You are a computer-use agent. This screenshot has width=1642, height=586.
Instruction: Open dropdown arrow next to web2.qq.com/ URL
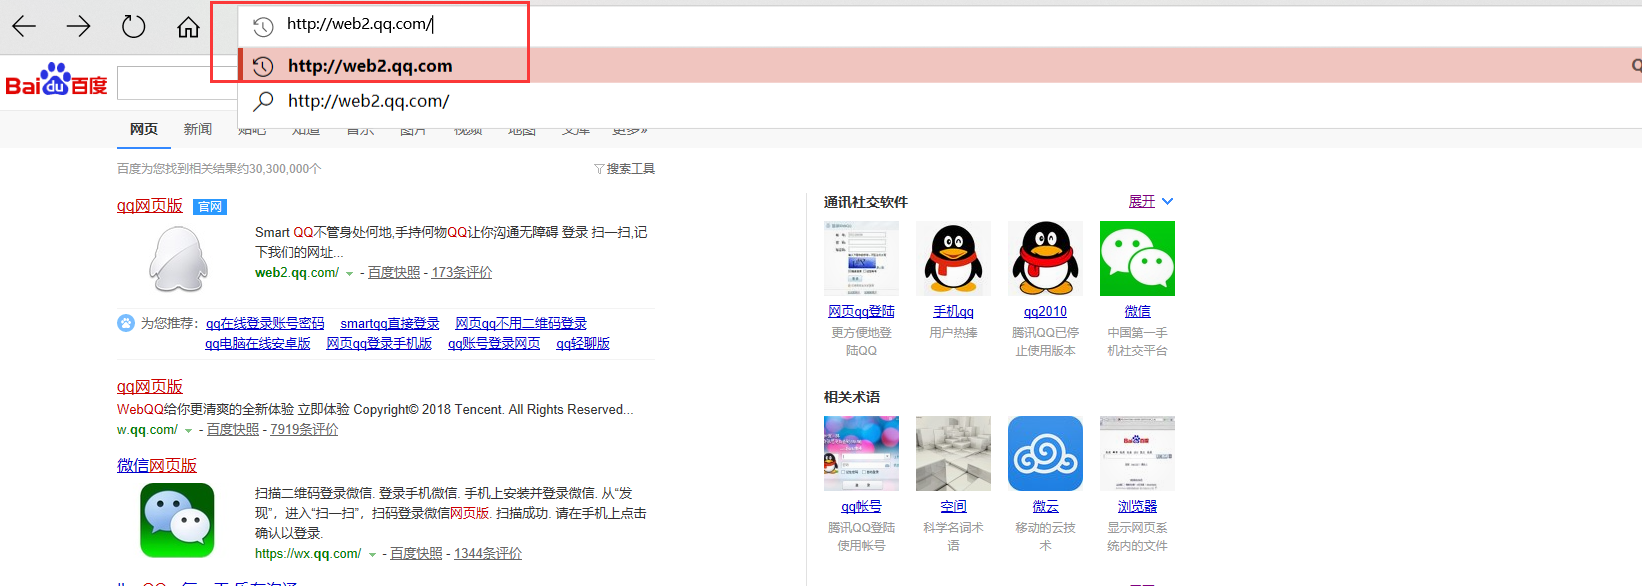[349, 274]
